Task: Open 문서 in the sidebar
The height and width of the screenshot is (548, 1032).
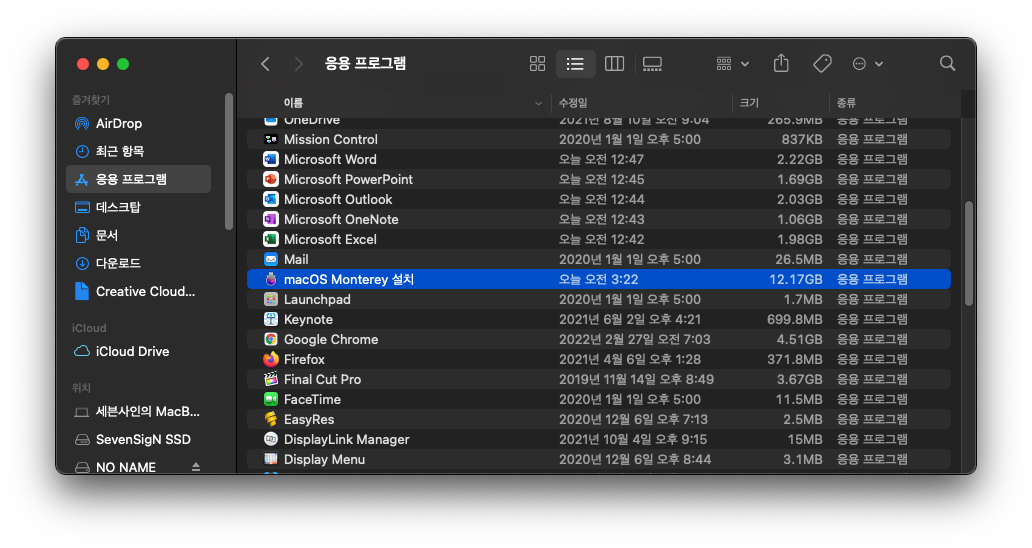Action: [x=139, y=235]
